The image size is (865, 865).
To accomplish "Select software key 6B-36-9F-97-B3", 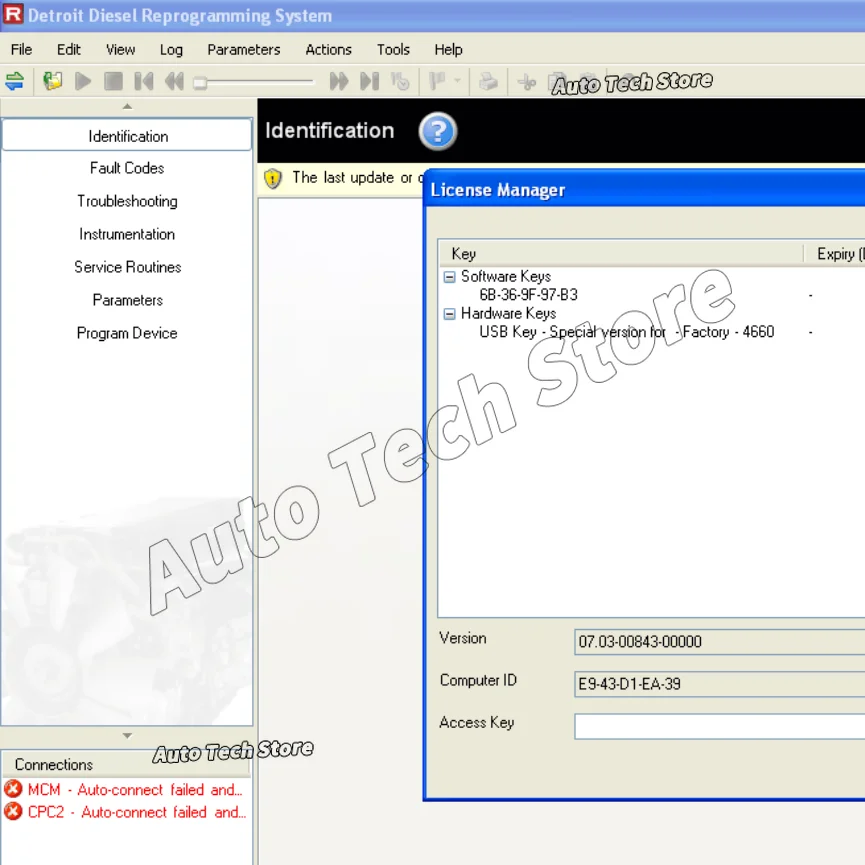I will pos(528,295).
